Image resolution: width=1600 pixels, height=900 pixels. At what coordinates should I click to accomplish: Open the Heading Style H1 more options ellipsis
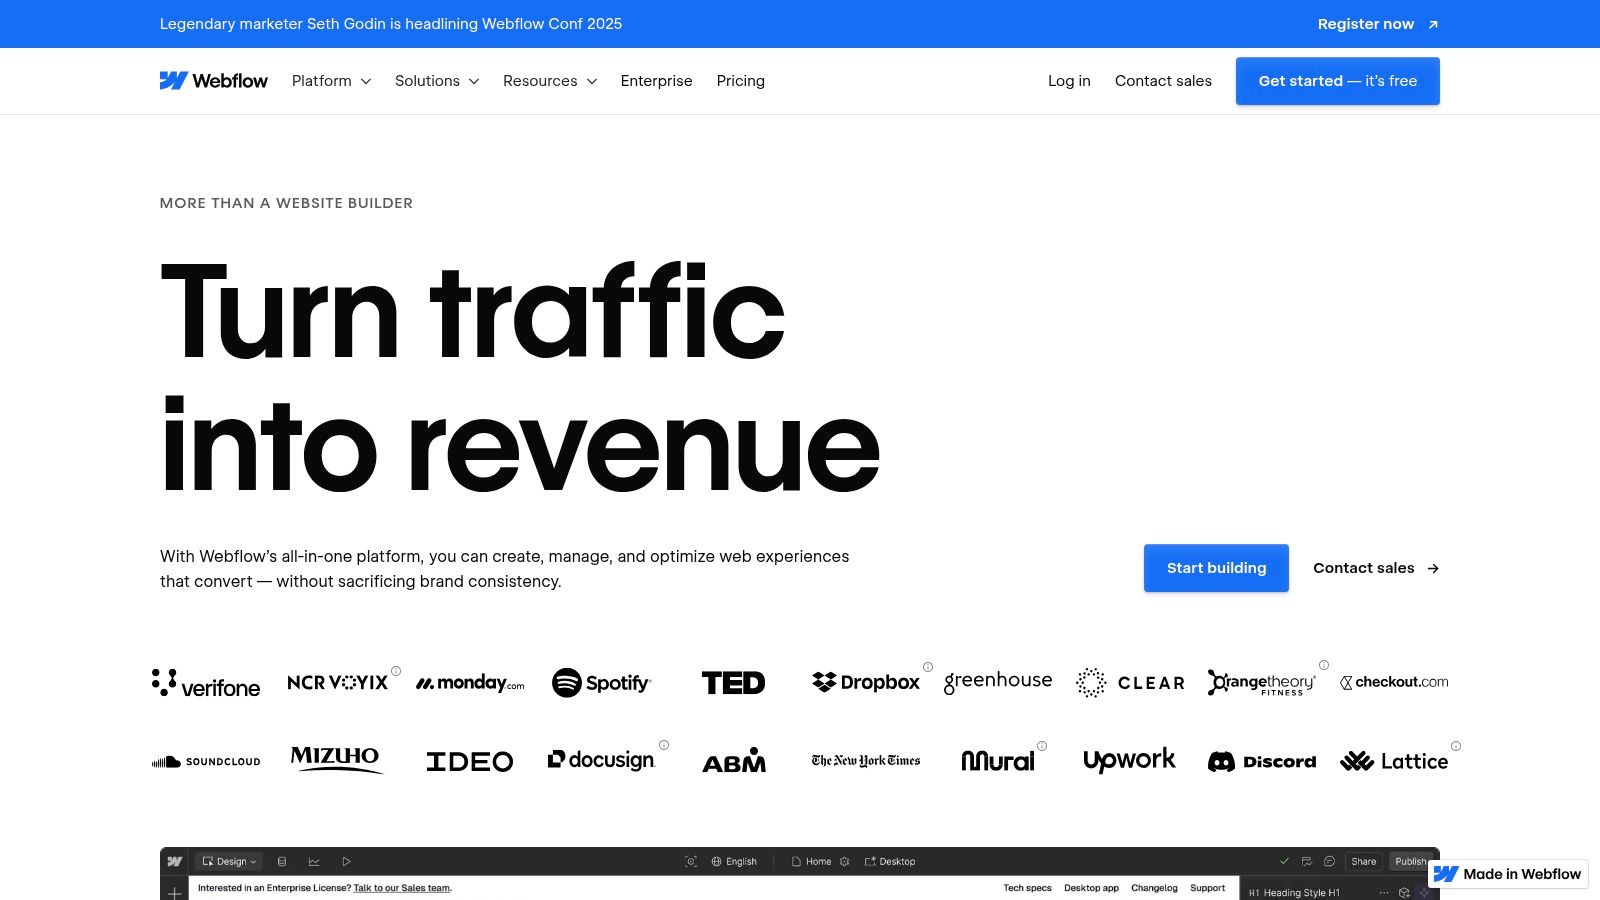click(1383, 893)
